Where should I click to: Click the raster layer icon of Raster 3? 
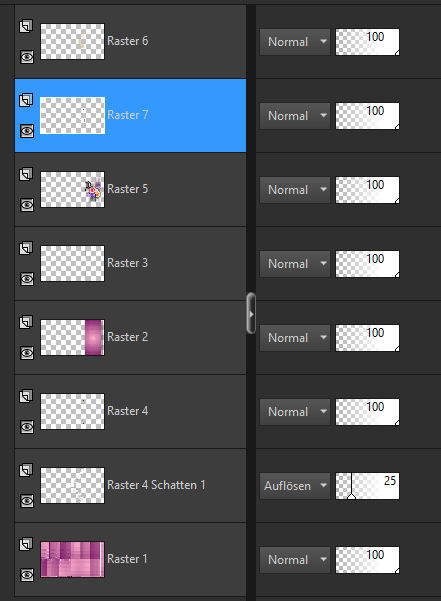[26, 248]
